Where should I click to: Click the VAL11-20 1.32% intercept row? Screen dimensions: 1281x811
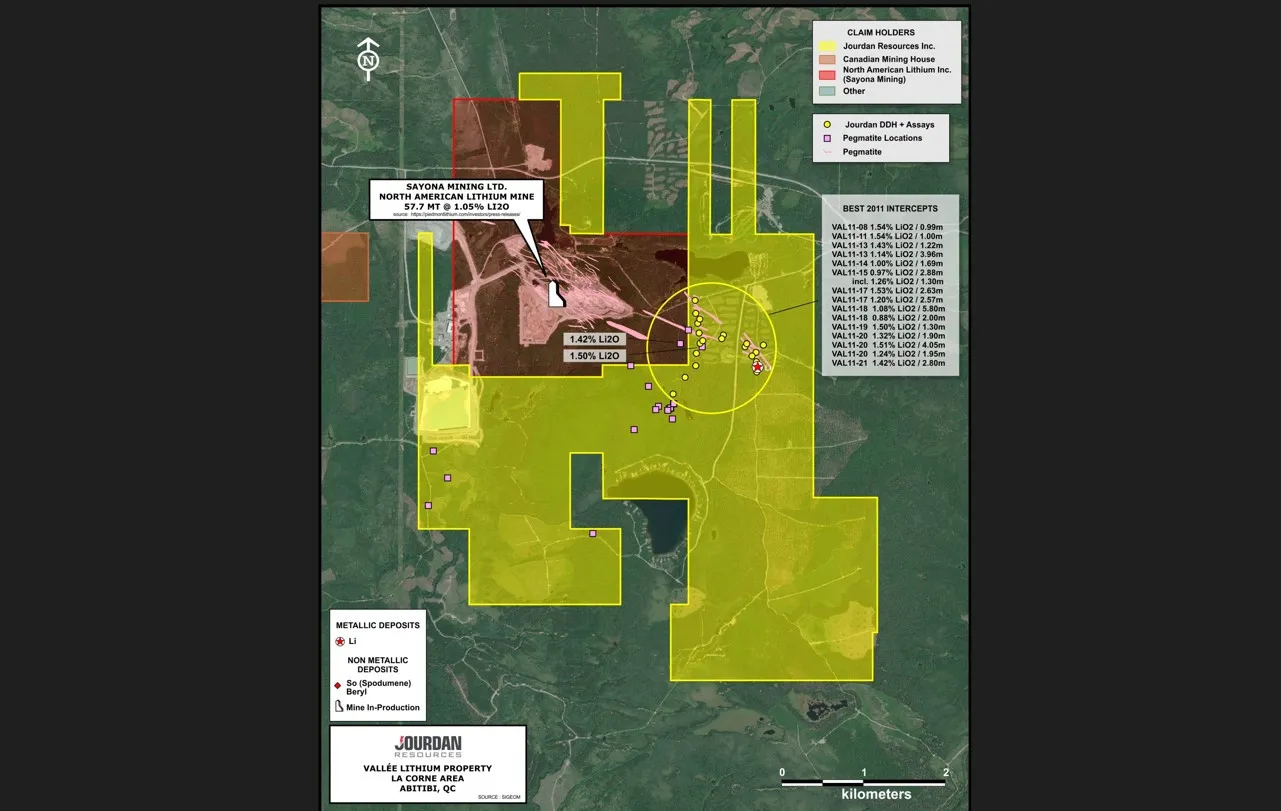coord(889,336)
